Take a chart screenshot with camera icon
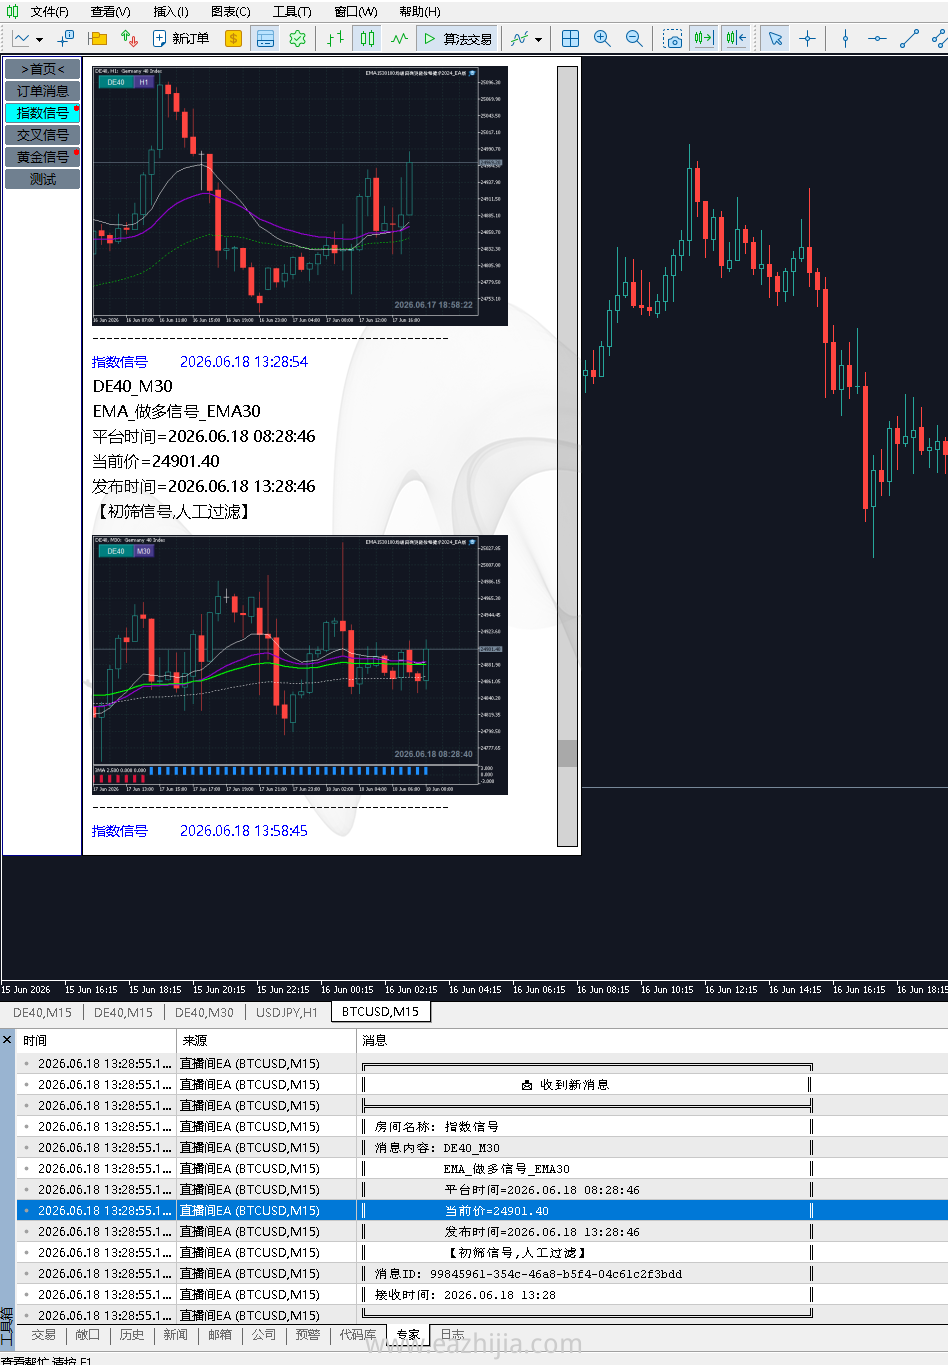The image size is (948, 1365). [x=673, y=38]
